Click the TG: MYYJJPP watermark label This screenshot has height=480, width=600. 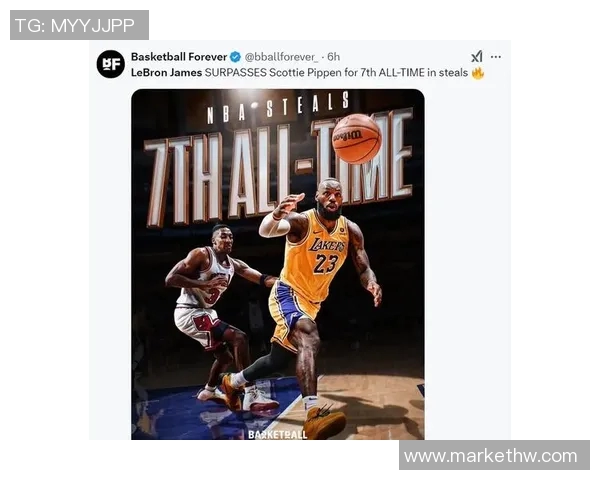pyautogui.click(x=79, y=25)
